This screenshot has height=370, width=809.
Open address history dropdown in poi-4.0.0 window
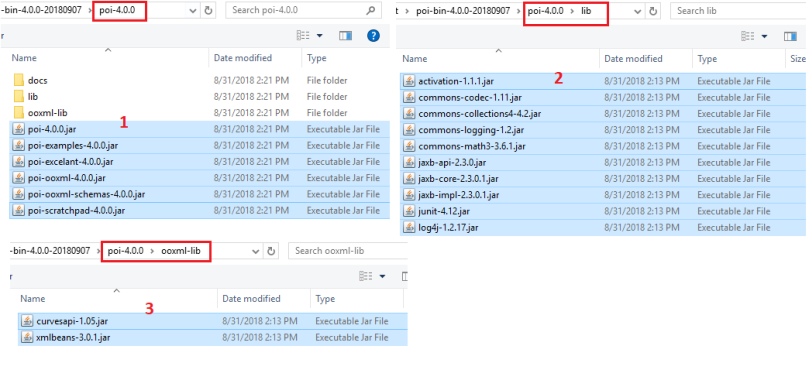coord(192,11)
